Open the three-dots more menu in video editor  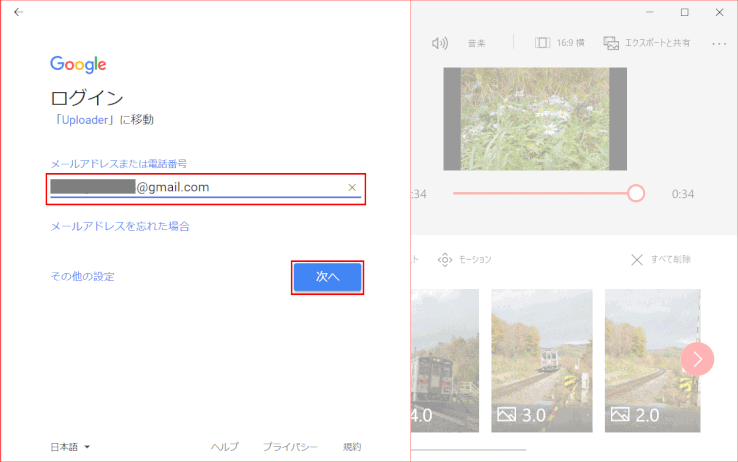pyautogui.click(x=719, y=44)
